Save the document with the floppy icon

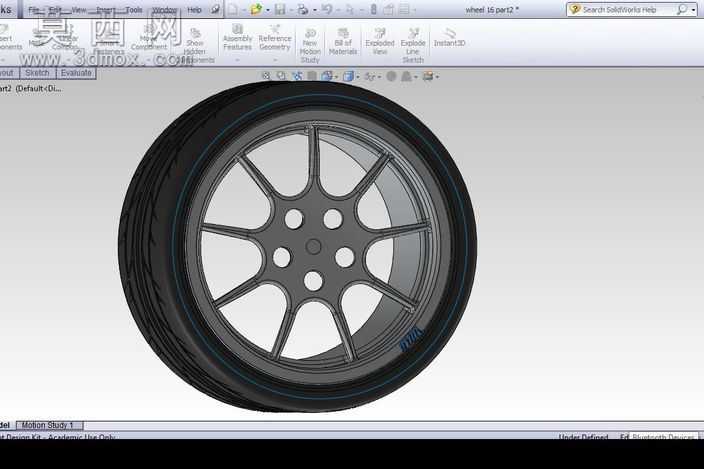tap(280, 9)
